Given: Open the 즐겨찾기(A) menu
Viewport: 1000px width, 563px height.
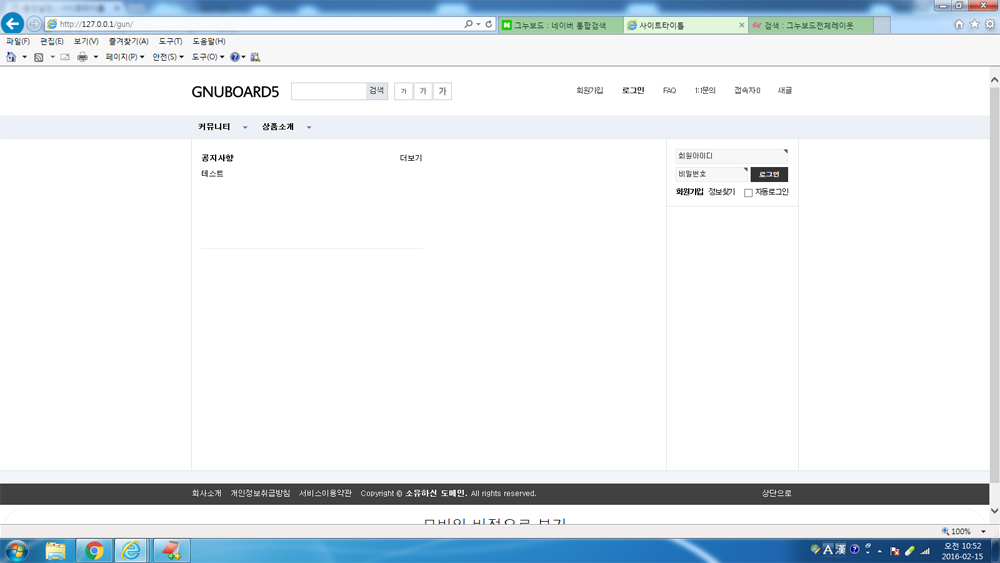Looking at the screenshot, I should coord(128,41).
